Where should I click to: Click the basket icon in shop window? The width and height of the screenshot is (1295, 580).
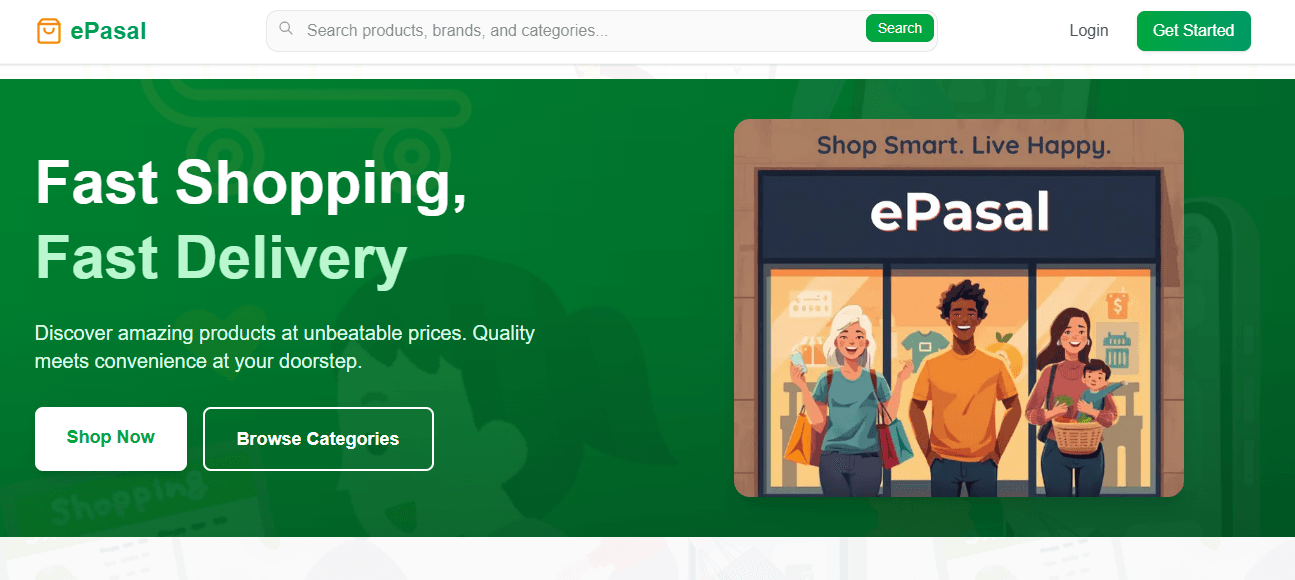click(x=1116, y=350)
